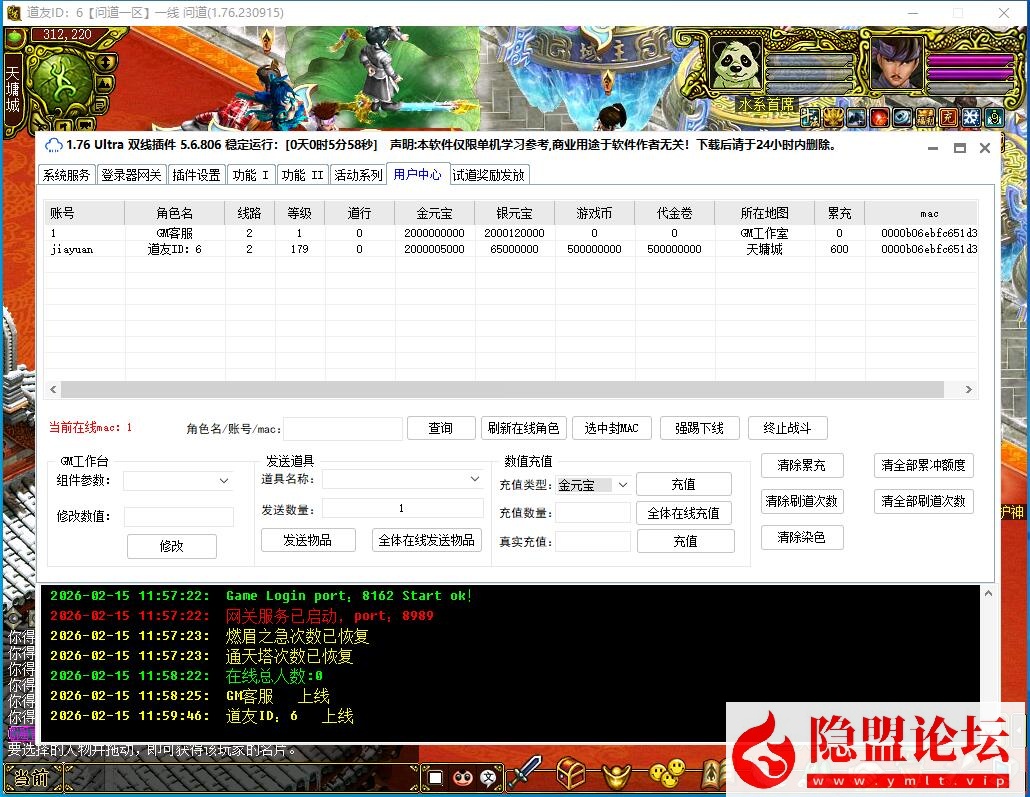The image size is (1030, 797).
Task: Open the 试道奖励发放 tab
Action: coord(489,175)
